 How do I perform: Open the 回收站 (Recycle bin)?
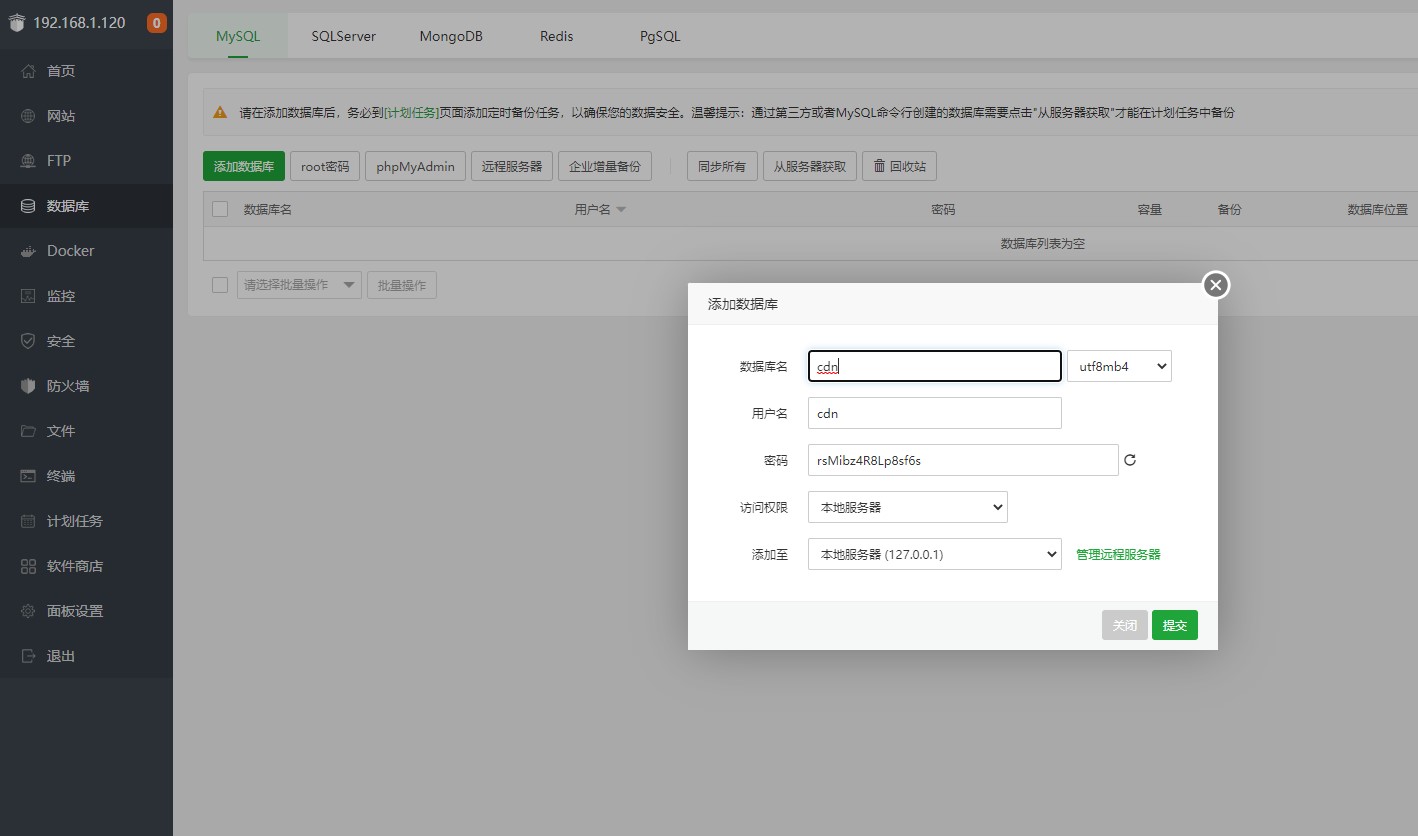[899, 165]
